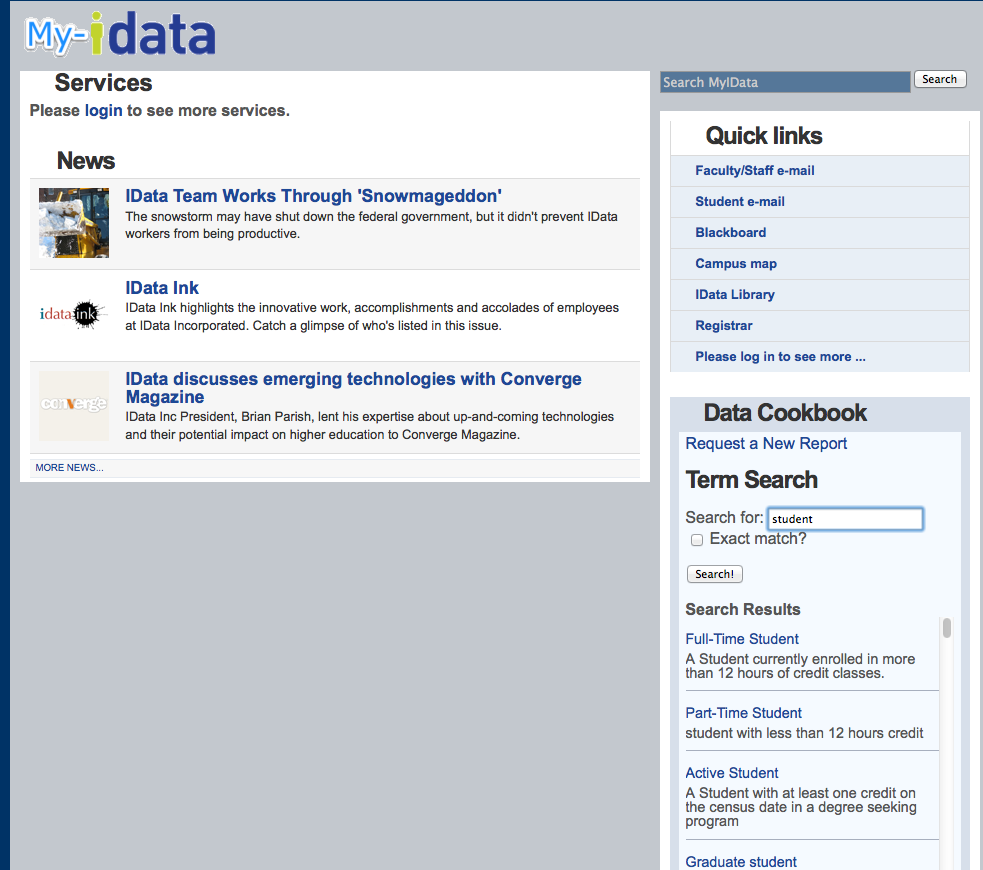Click 'student with less than 12 hours credit' text
The height and width of the screenshot is (870, 983).
click(804, 733)
